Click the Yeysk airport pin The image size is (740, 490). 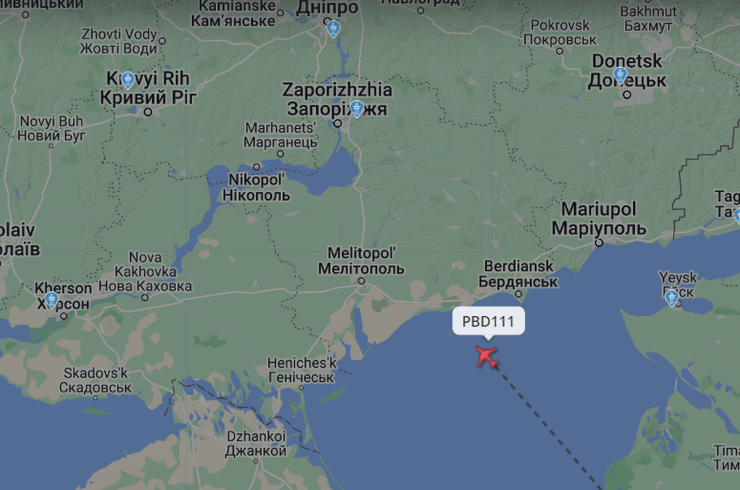672,298
